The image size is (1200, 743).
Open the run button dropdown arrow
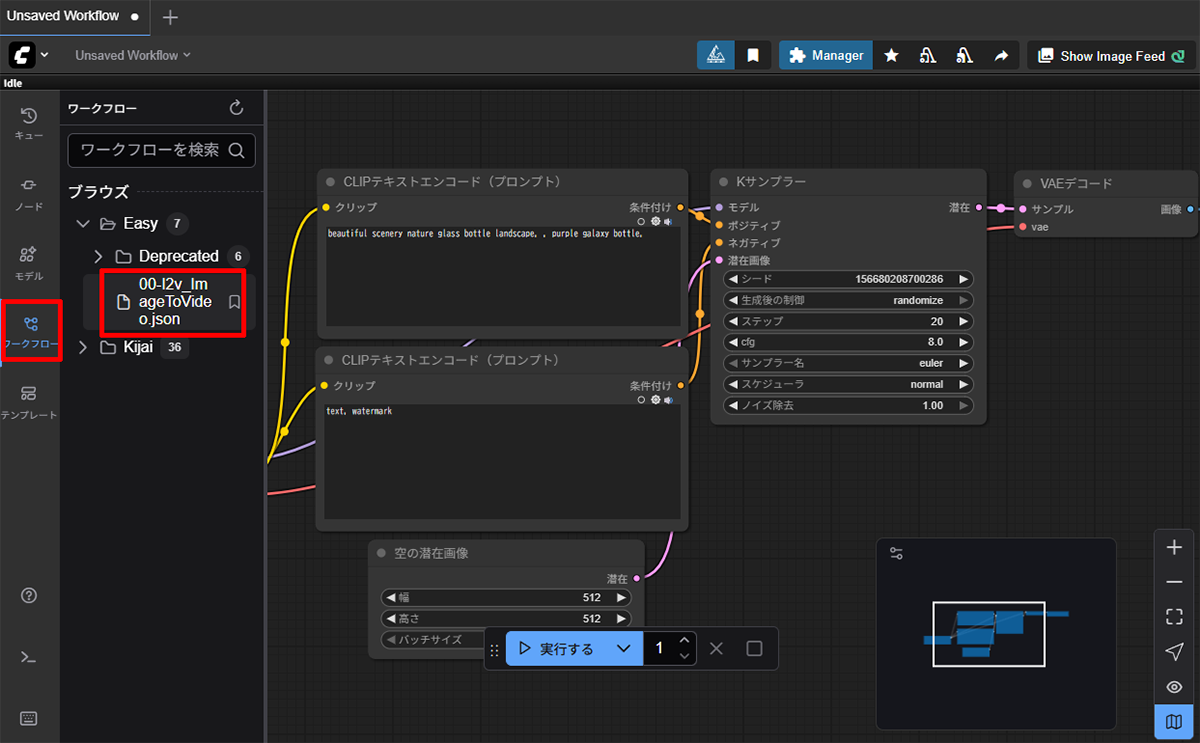pyautogui.click(x=623, y=649)
